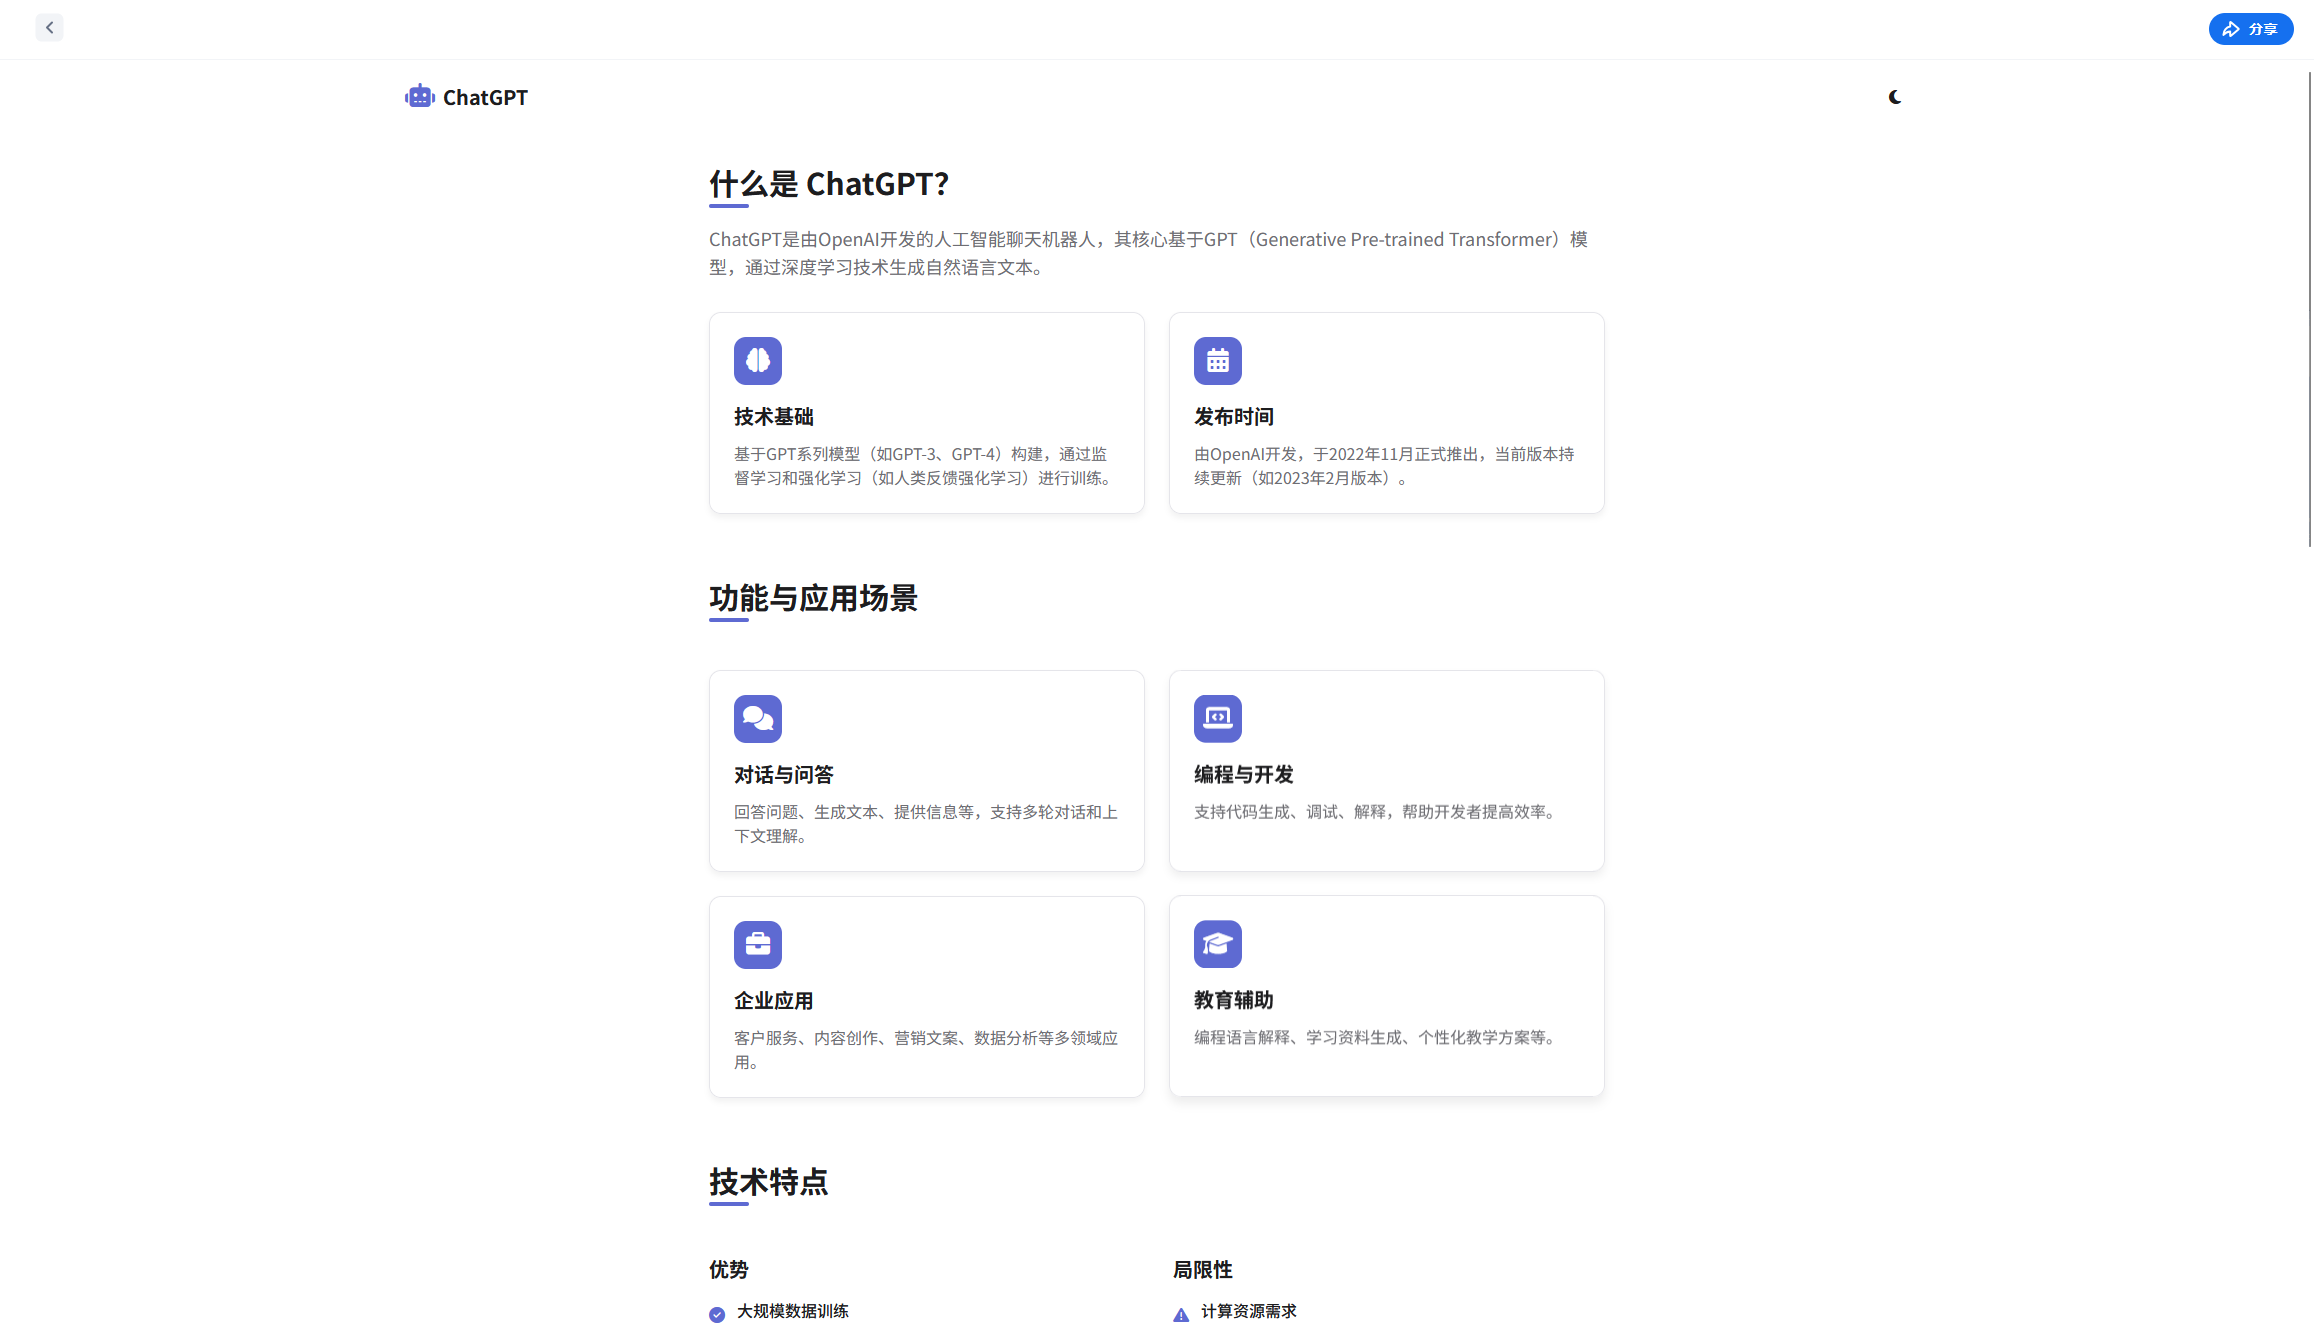Click the vertical page scrollbar
This screenshot has height=1323, width=2314.
click(2309, 310)
